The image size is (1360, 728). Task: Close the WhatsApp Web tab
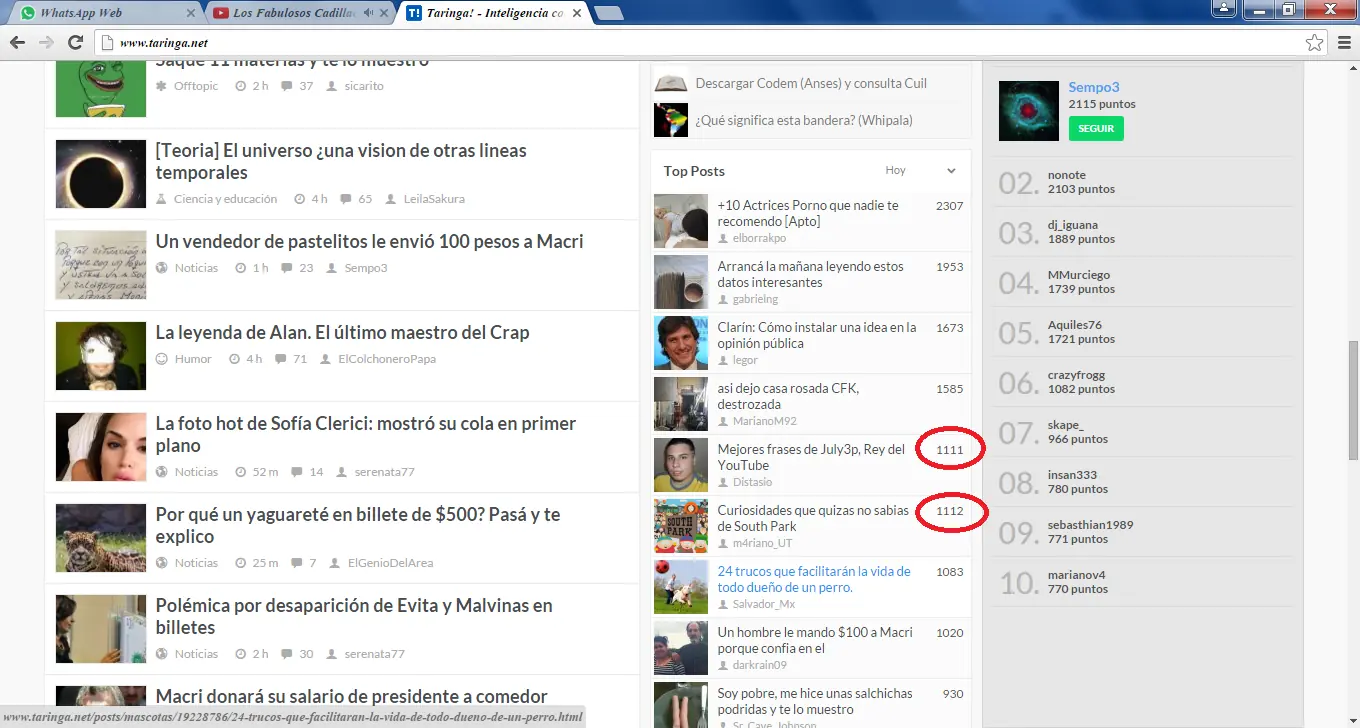pyautogui.click(x=190, y=13)
